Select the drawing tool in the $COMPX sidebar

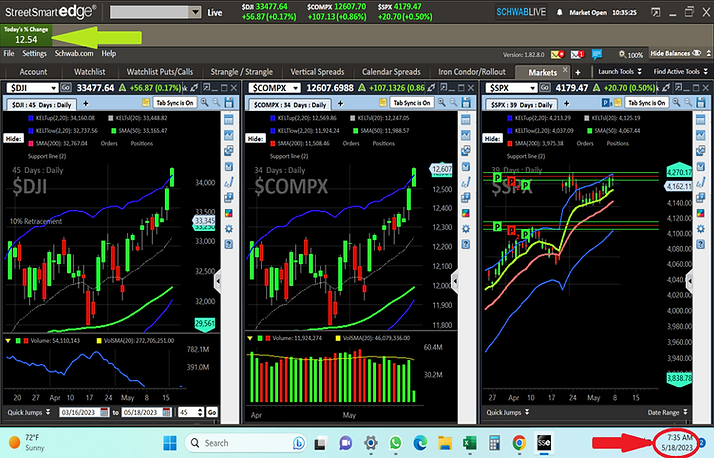click(x=466, y=182)
